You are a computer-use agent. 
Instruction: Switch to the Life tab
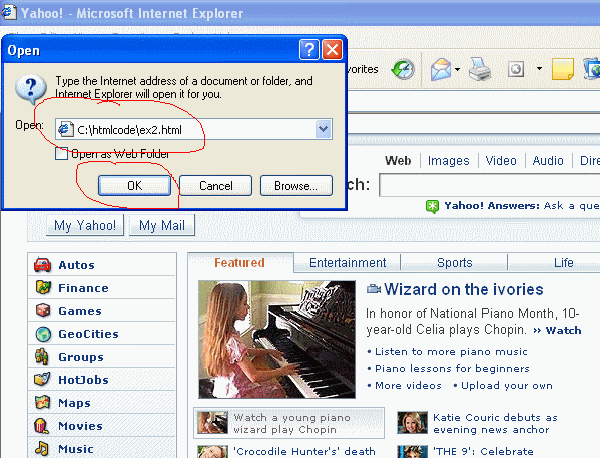[563, 263]
